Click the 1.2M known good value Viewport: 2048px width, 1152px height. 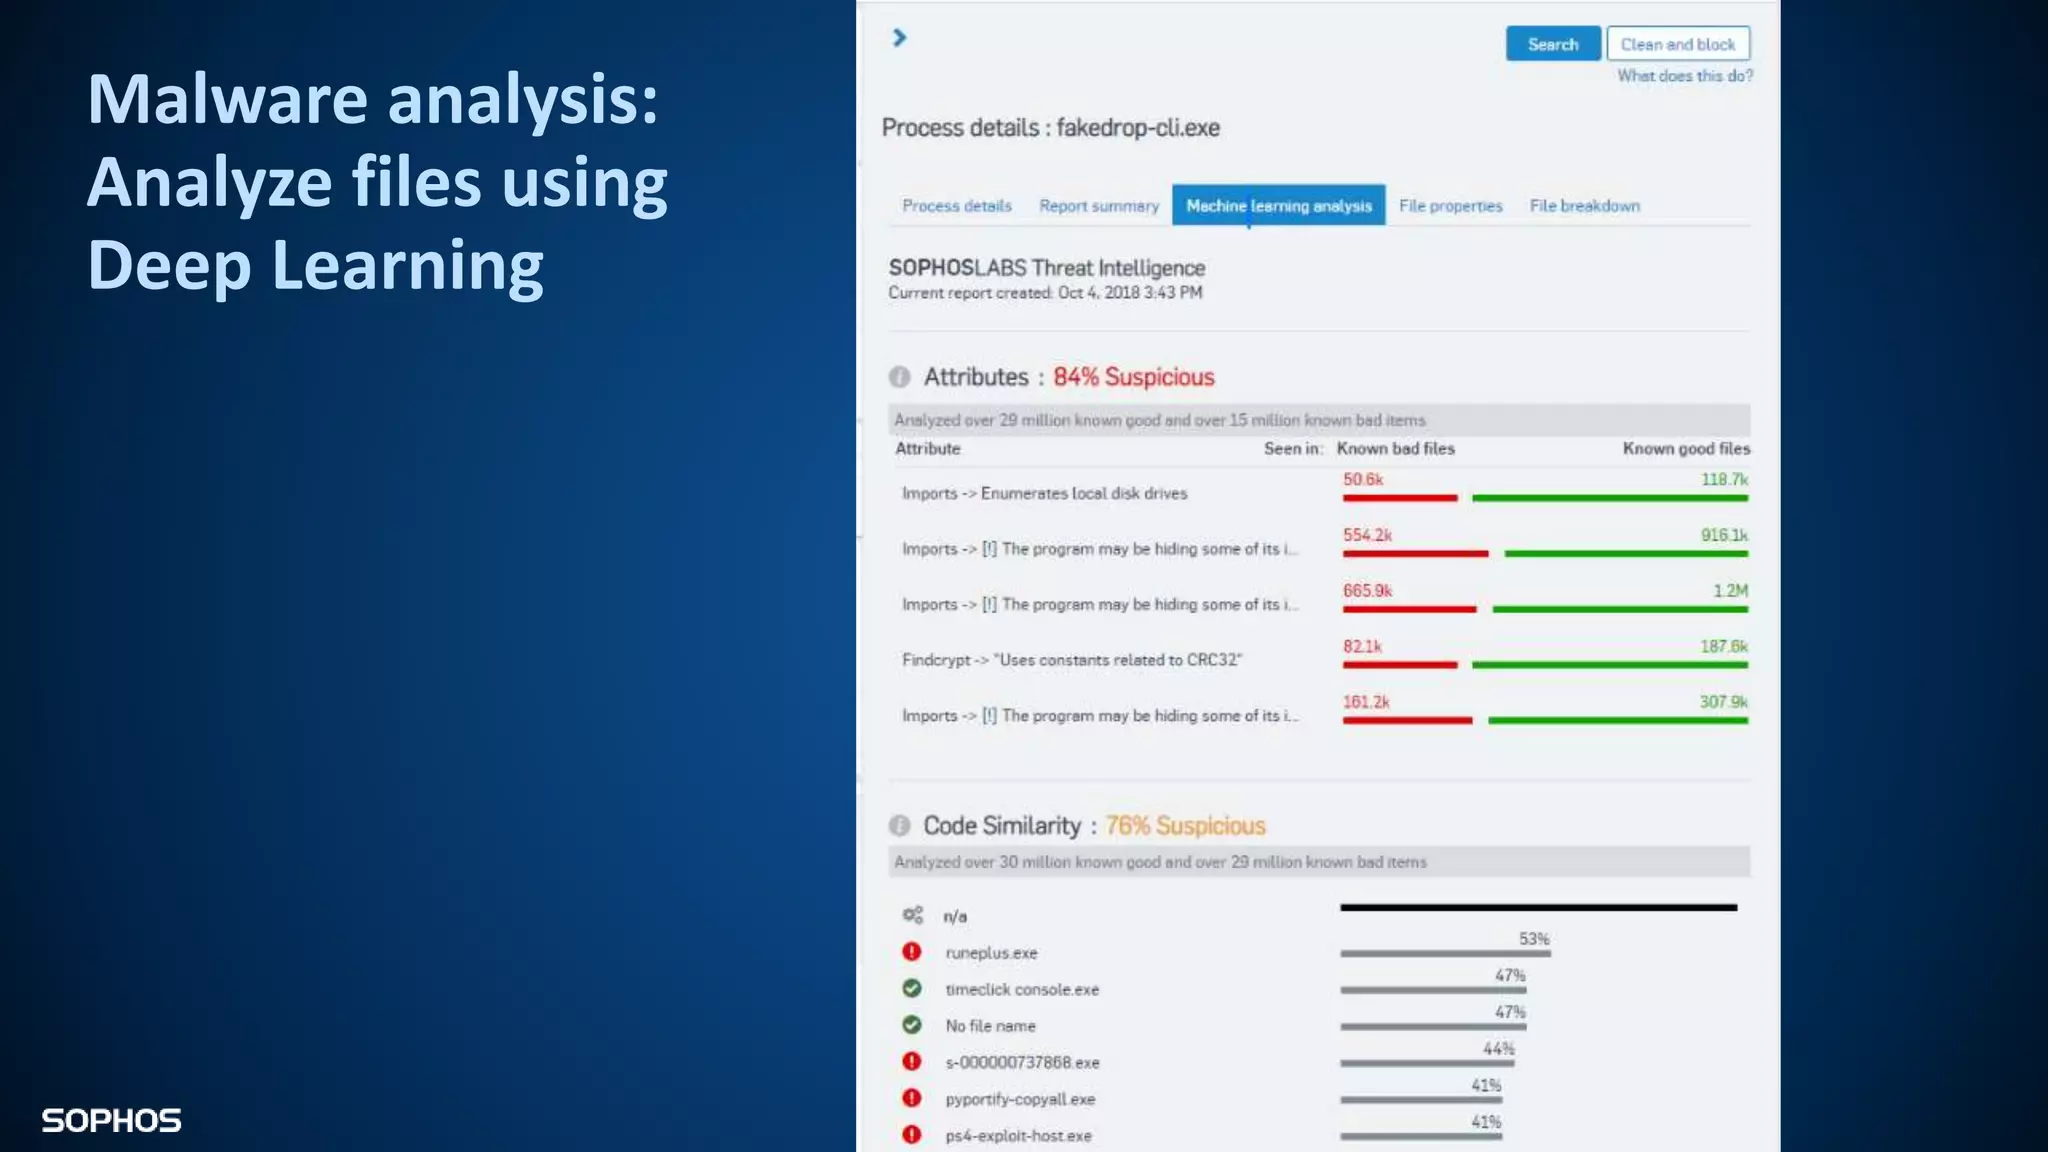pos(1730,591)
